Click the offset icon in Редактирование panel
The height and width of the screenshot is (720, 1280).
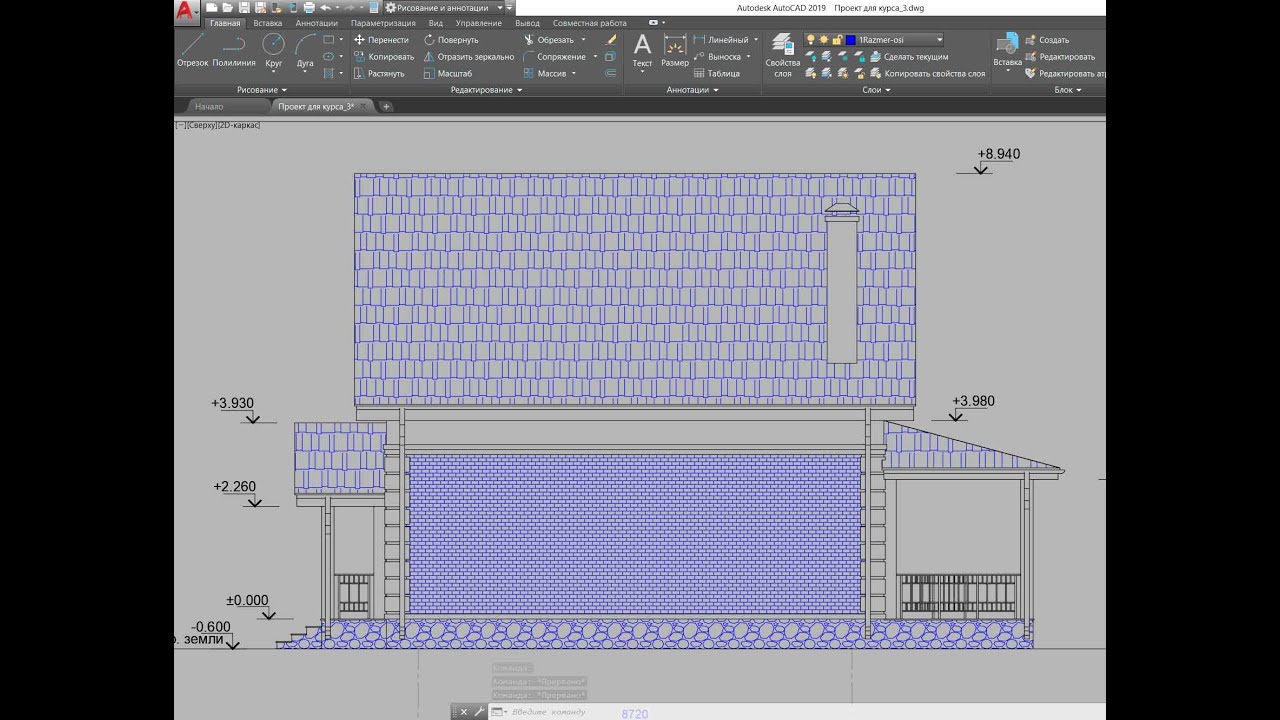pos(611,74)
